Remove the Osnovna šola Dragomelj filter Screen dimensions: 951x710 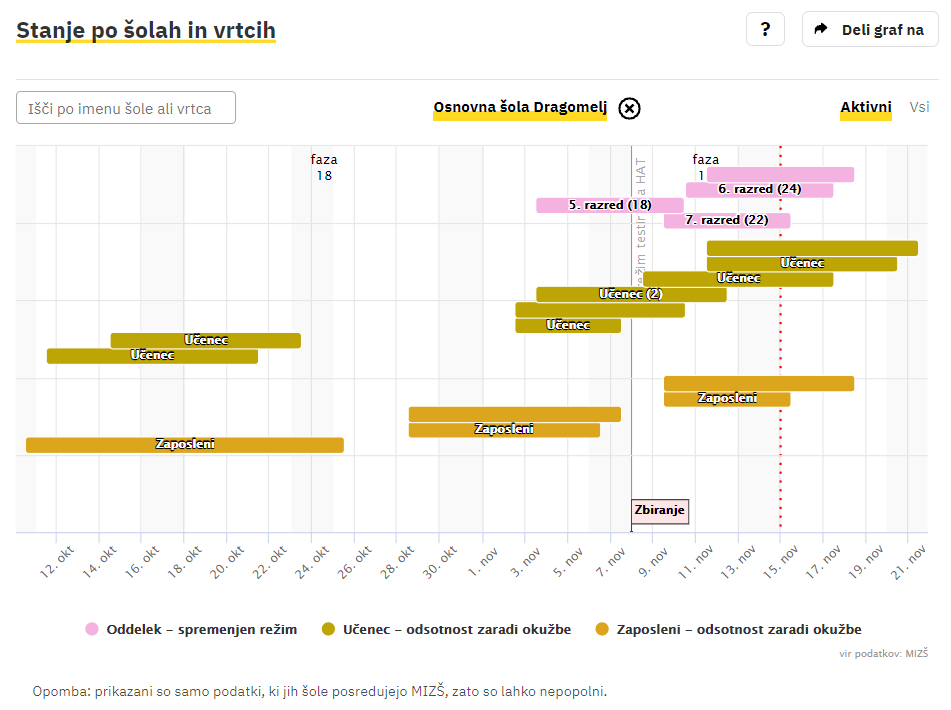tap(629, 109)
